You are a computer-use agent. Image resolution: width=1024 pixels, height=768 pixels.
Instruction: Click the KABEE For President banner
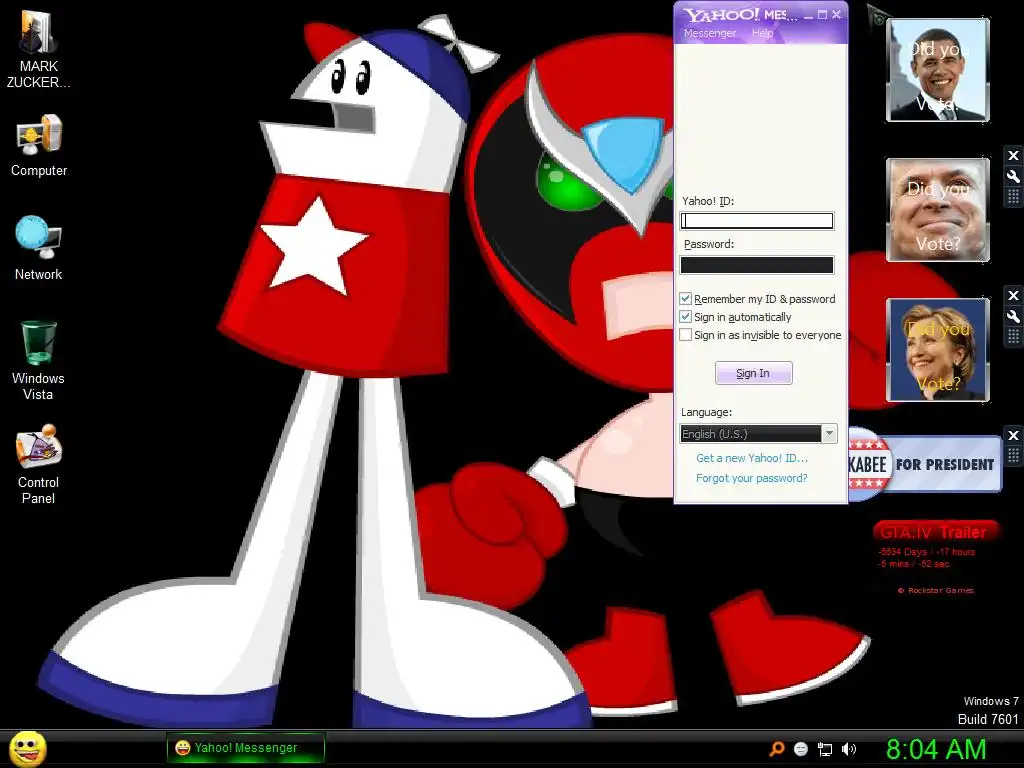click(925, 464)
